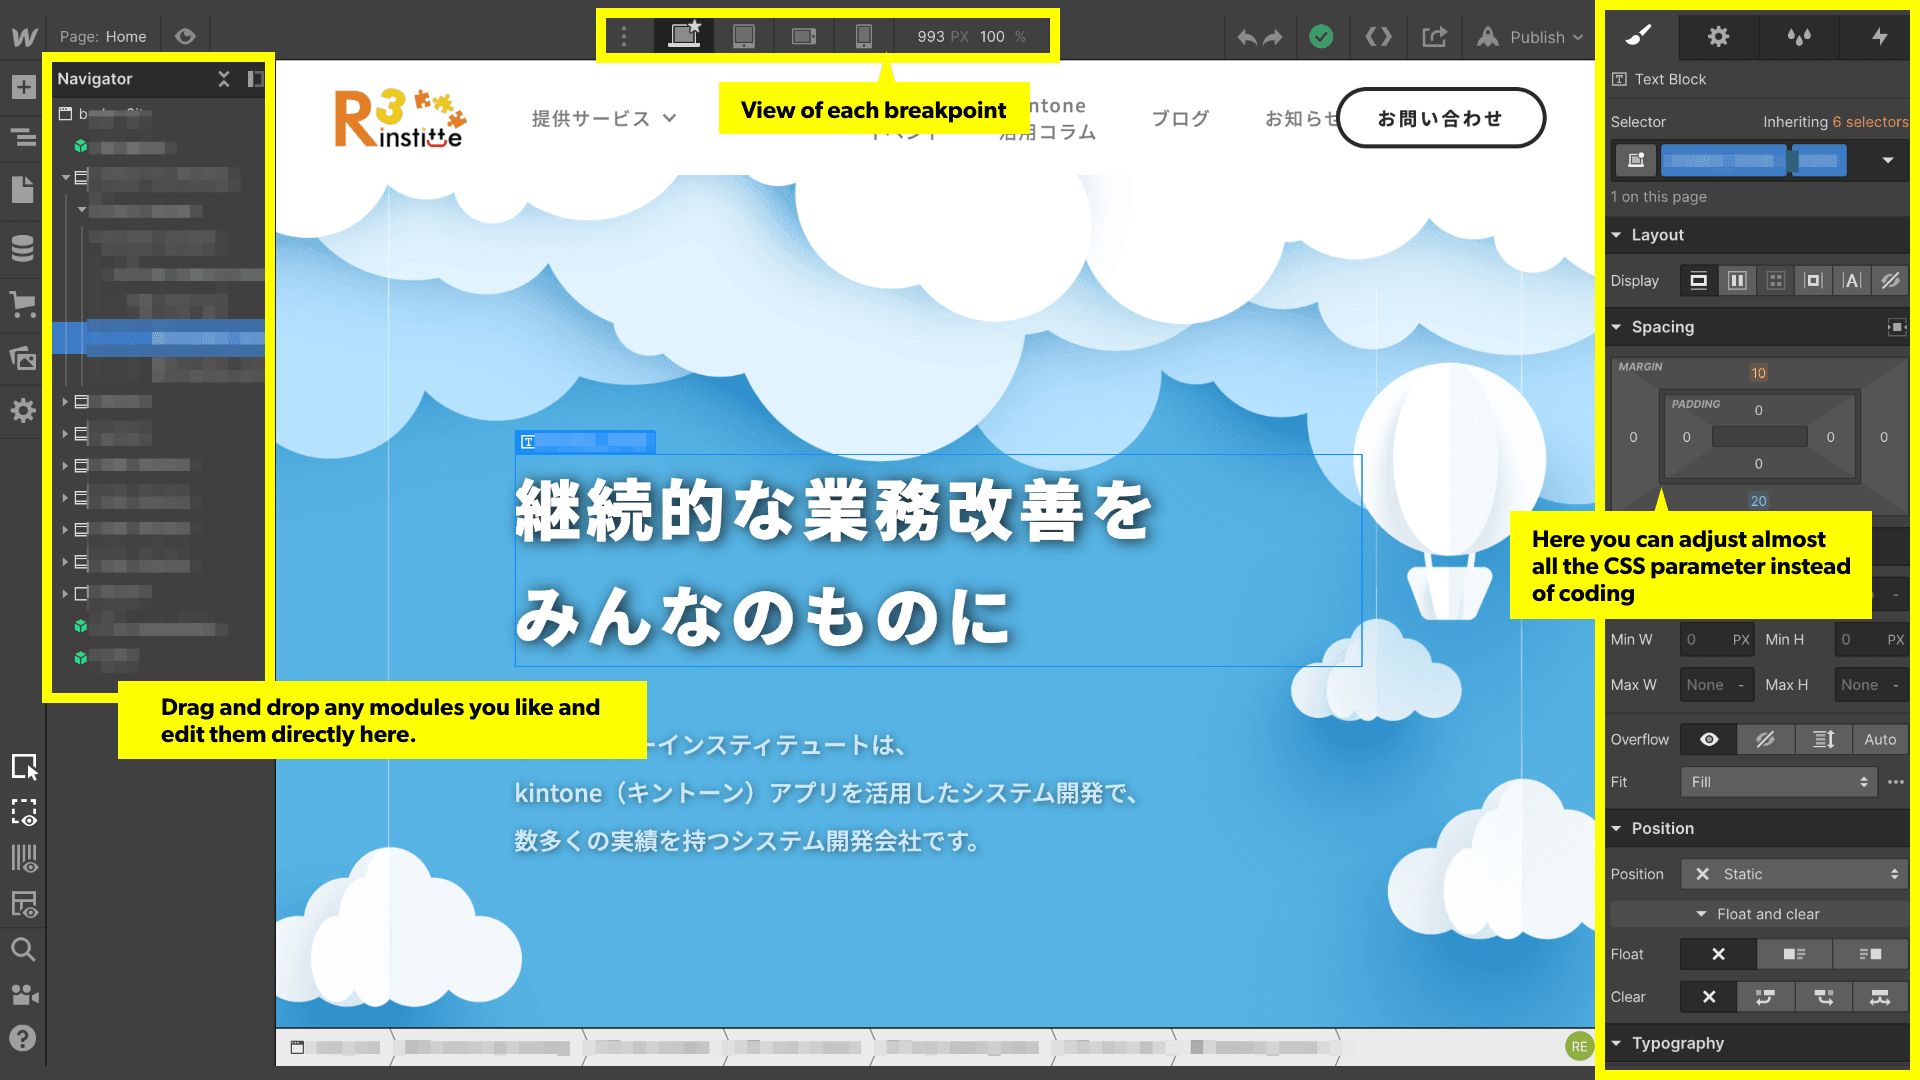The height and width of the screenshot is (1080, 1920).
Task: Switch to mobile portrait breakpoint
Action: point(864,37)
